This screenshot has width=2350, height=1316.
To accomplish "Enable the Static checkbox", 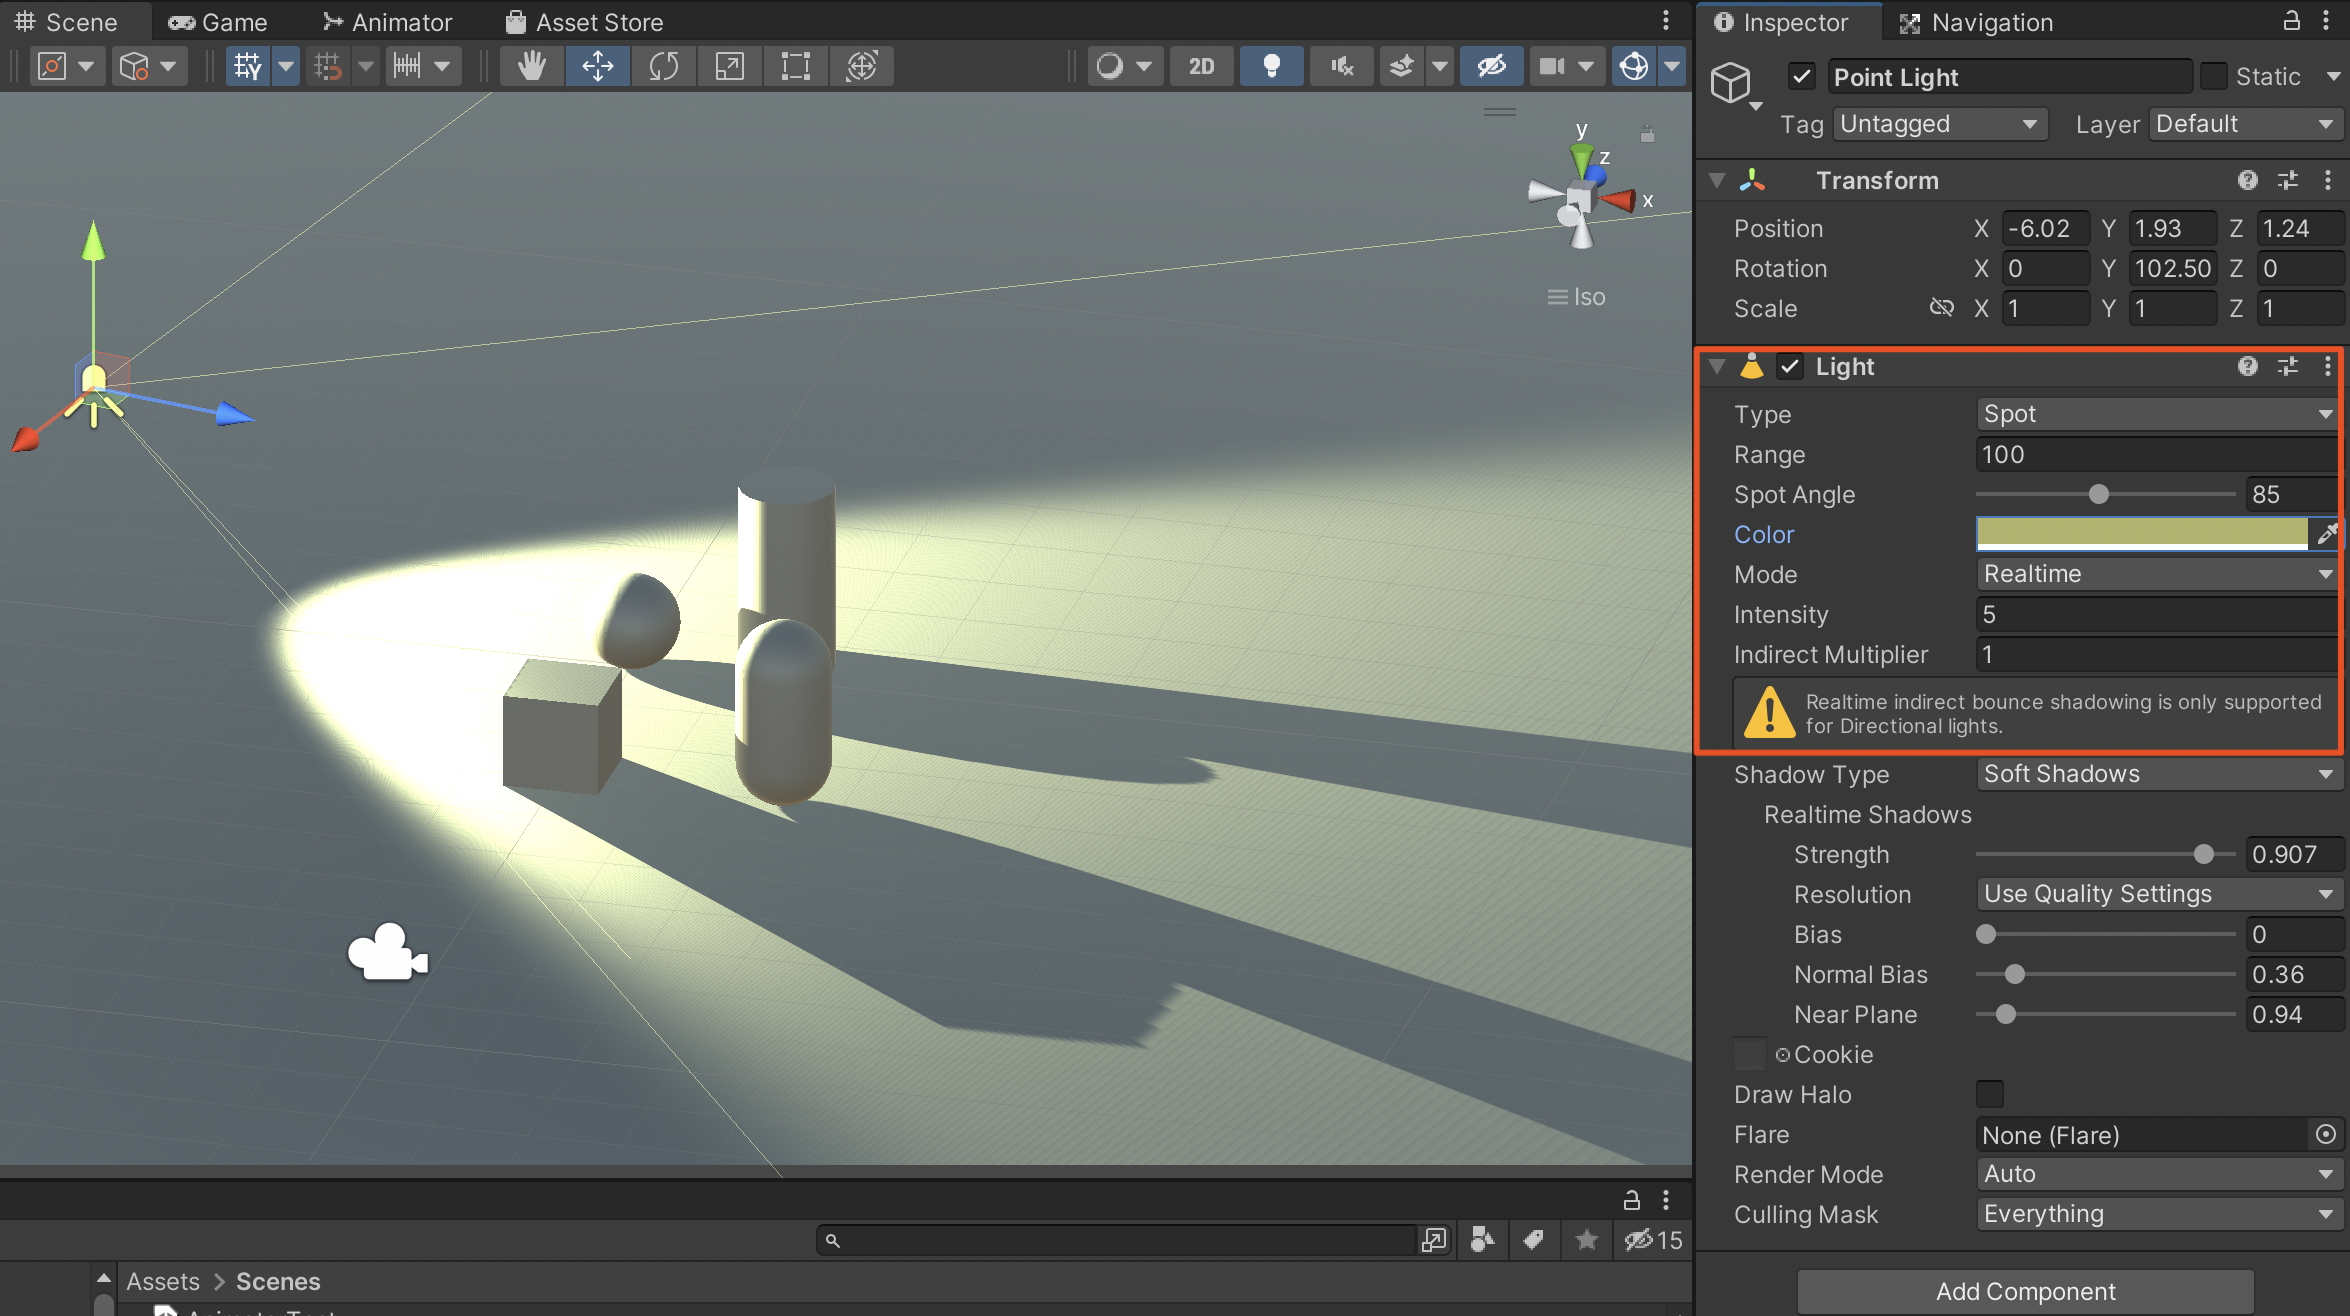I will [x=2214, y=77].
